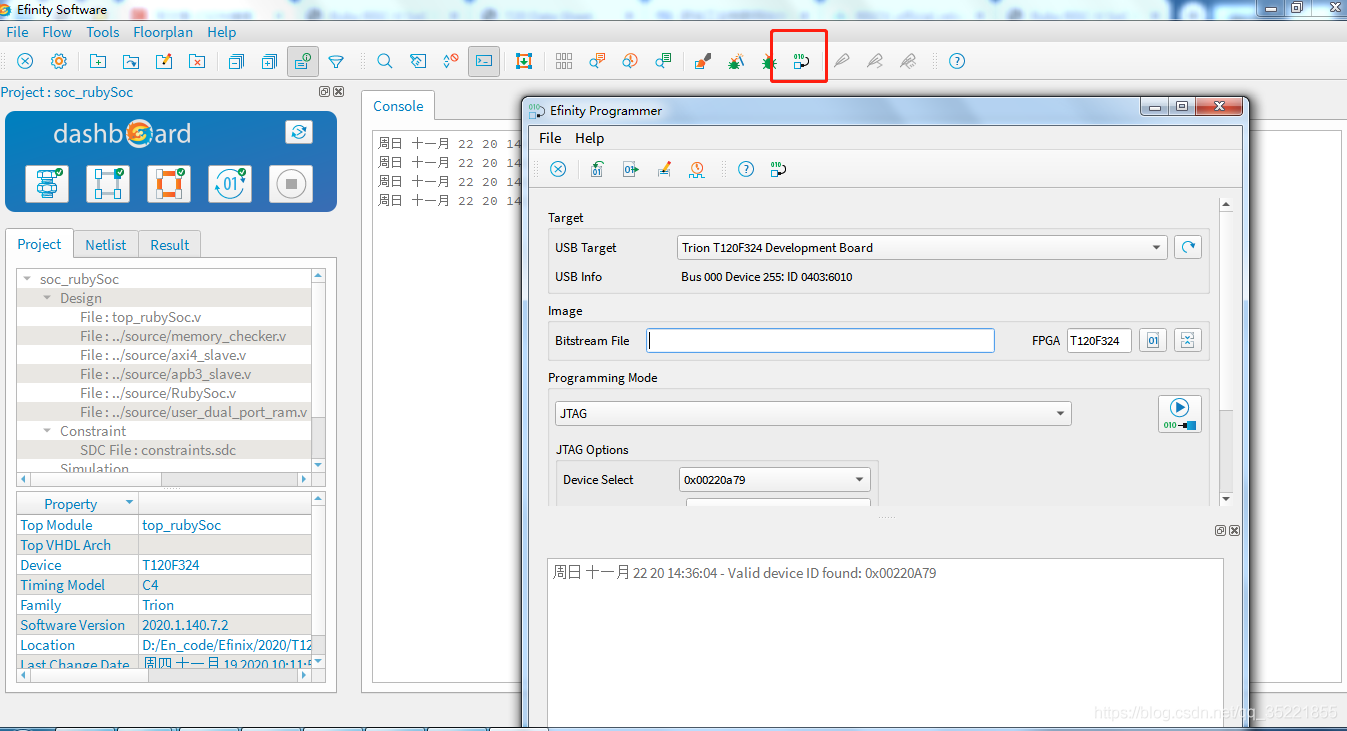Click Exit icon in Programmer toolbar
This screenshot has height=731, width=1347.
click(x=558, y=169)
